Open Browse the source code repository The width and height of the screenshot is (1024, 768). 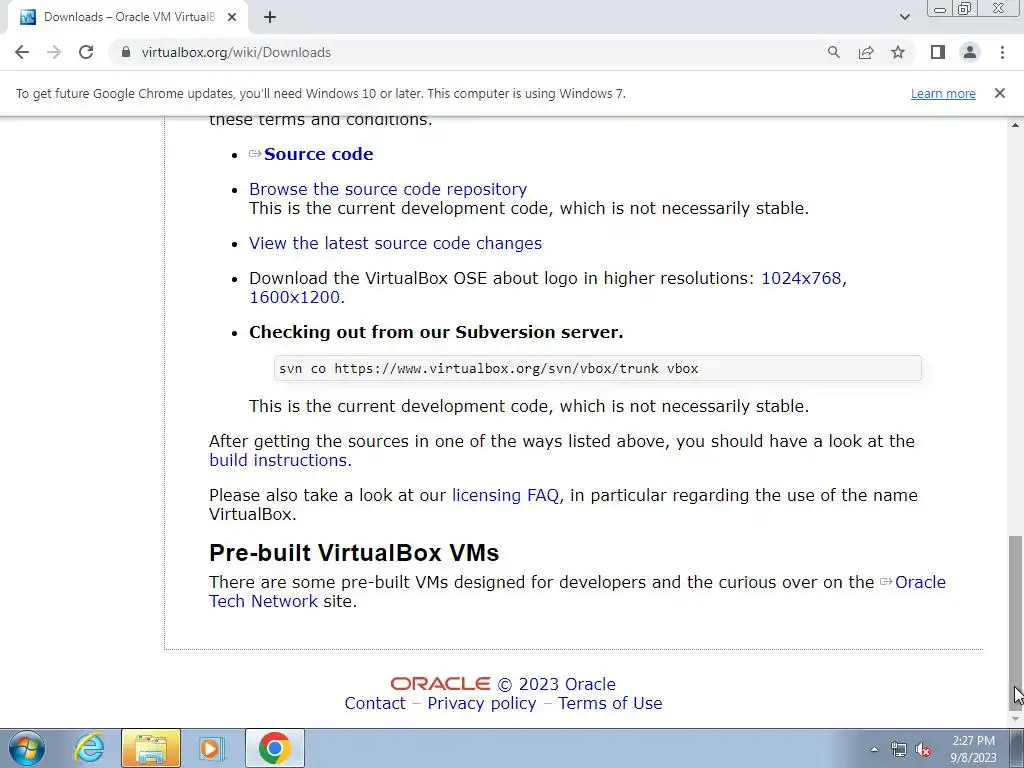tap(388, 189)
